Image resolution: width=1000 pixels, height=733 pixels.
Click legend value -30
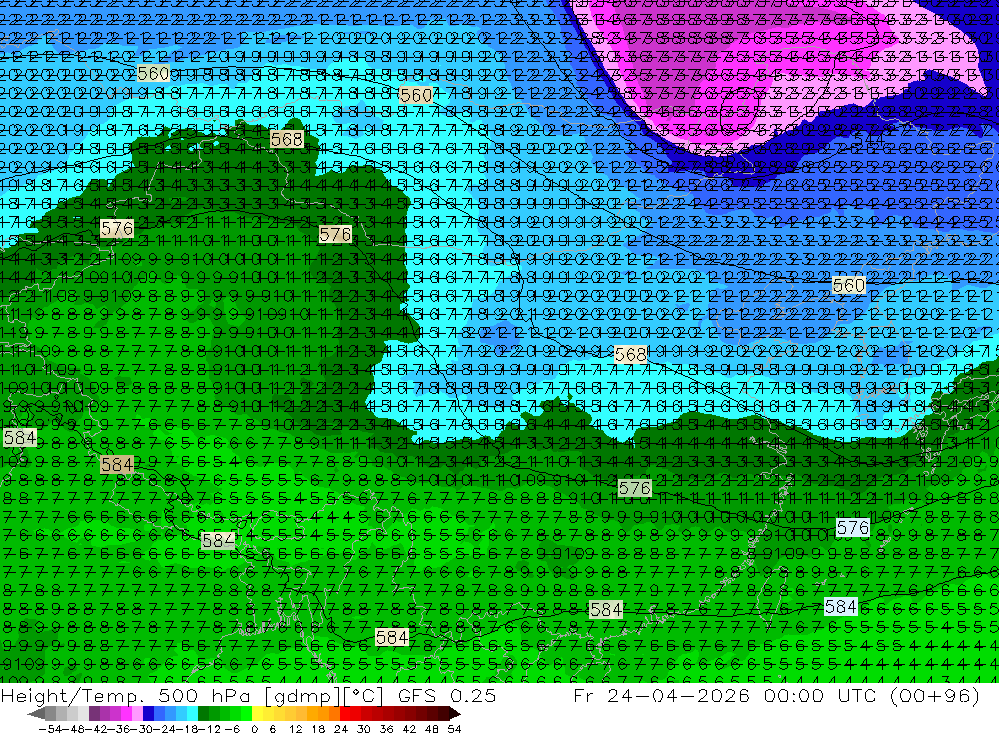coord(142,729)
